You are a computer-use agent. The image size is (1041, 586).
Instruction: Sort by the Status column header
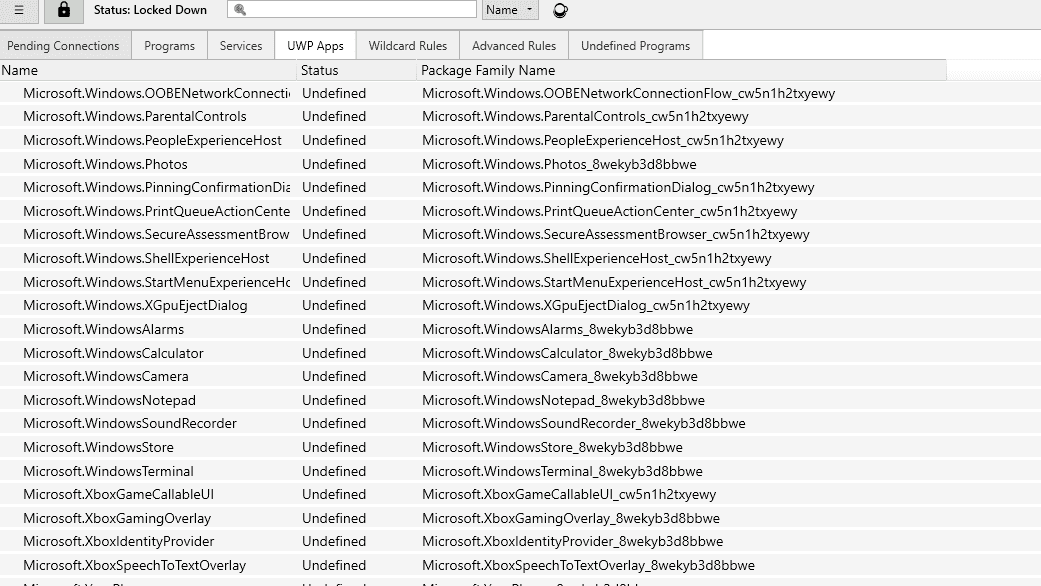coord(357,70)
